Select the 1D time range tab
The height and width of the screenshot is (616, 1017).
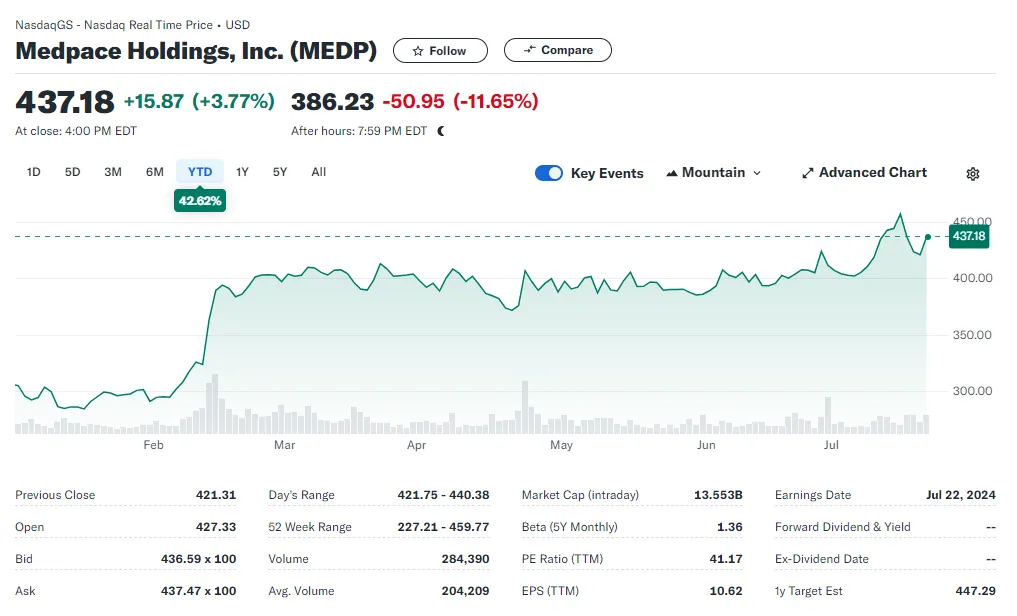34,172
